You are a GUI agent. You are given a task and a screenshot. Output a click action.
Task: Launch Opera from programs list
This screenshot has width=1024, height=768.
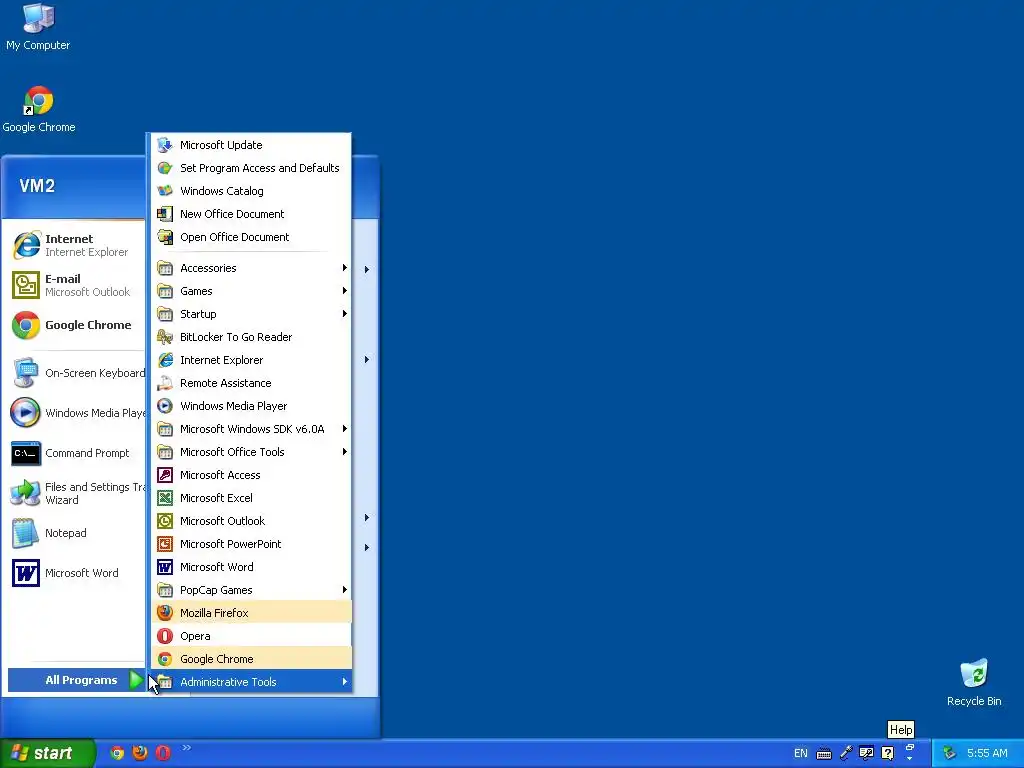pos(251,635)
